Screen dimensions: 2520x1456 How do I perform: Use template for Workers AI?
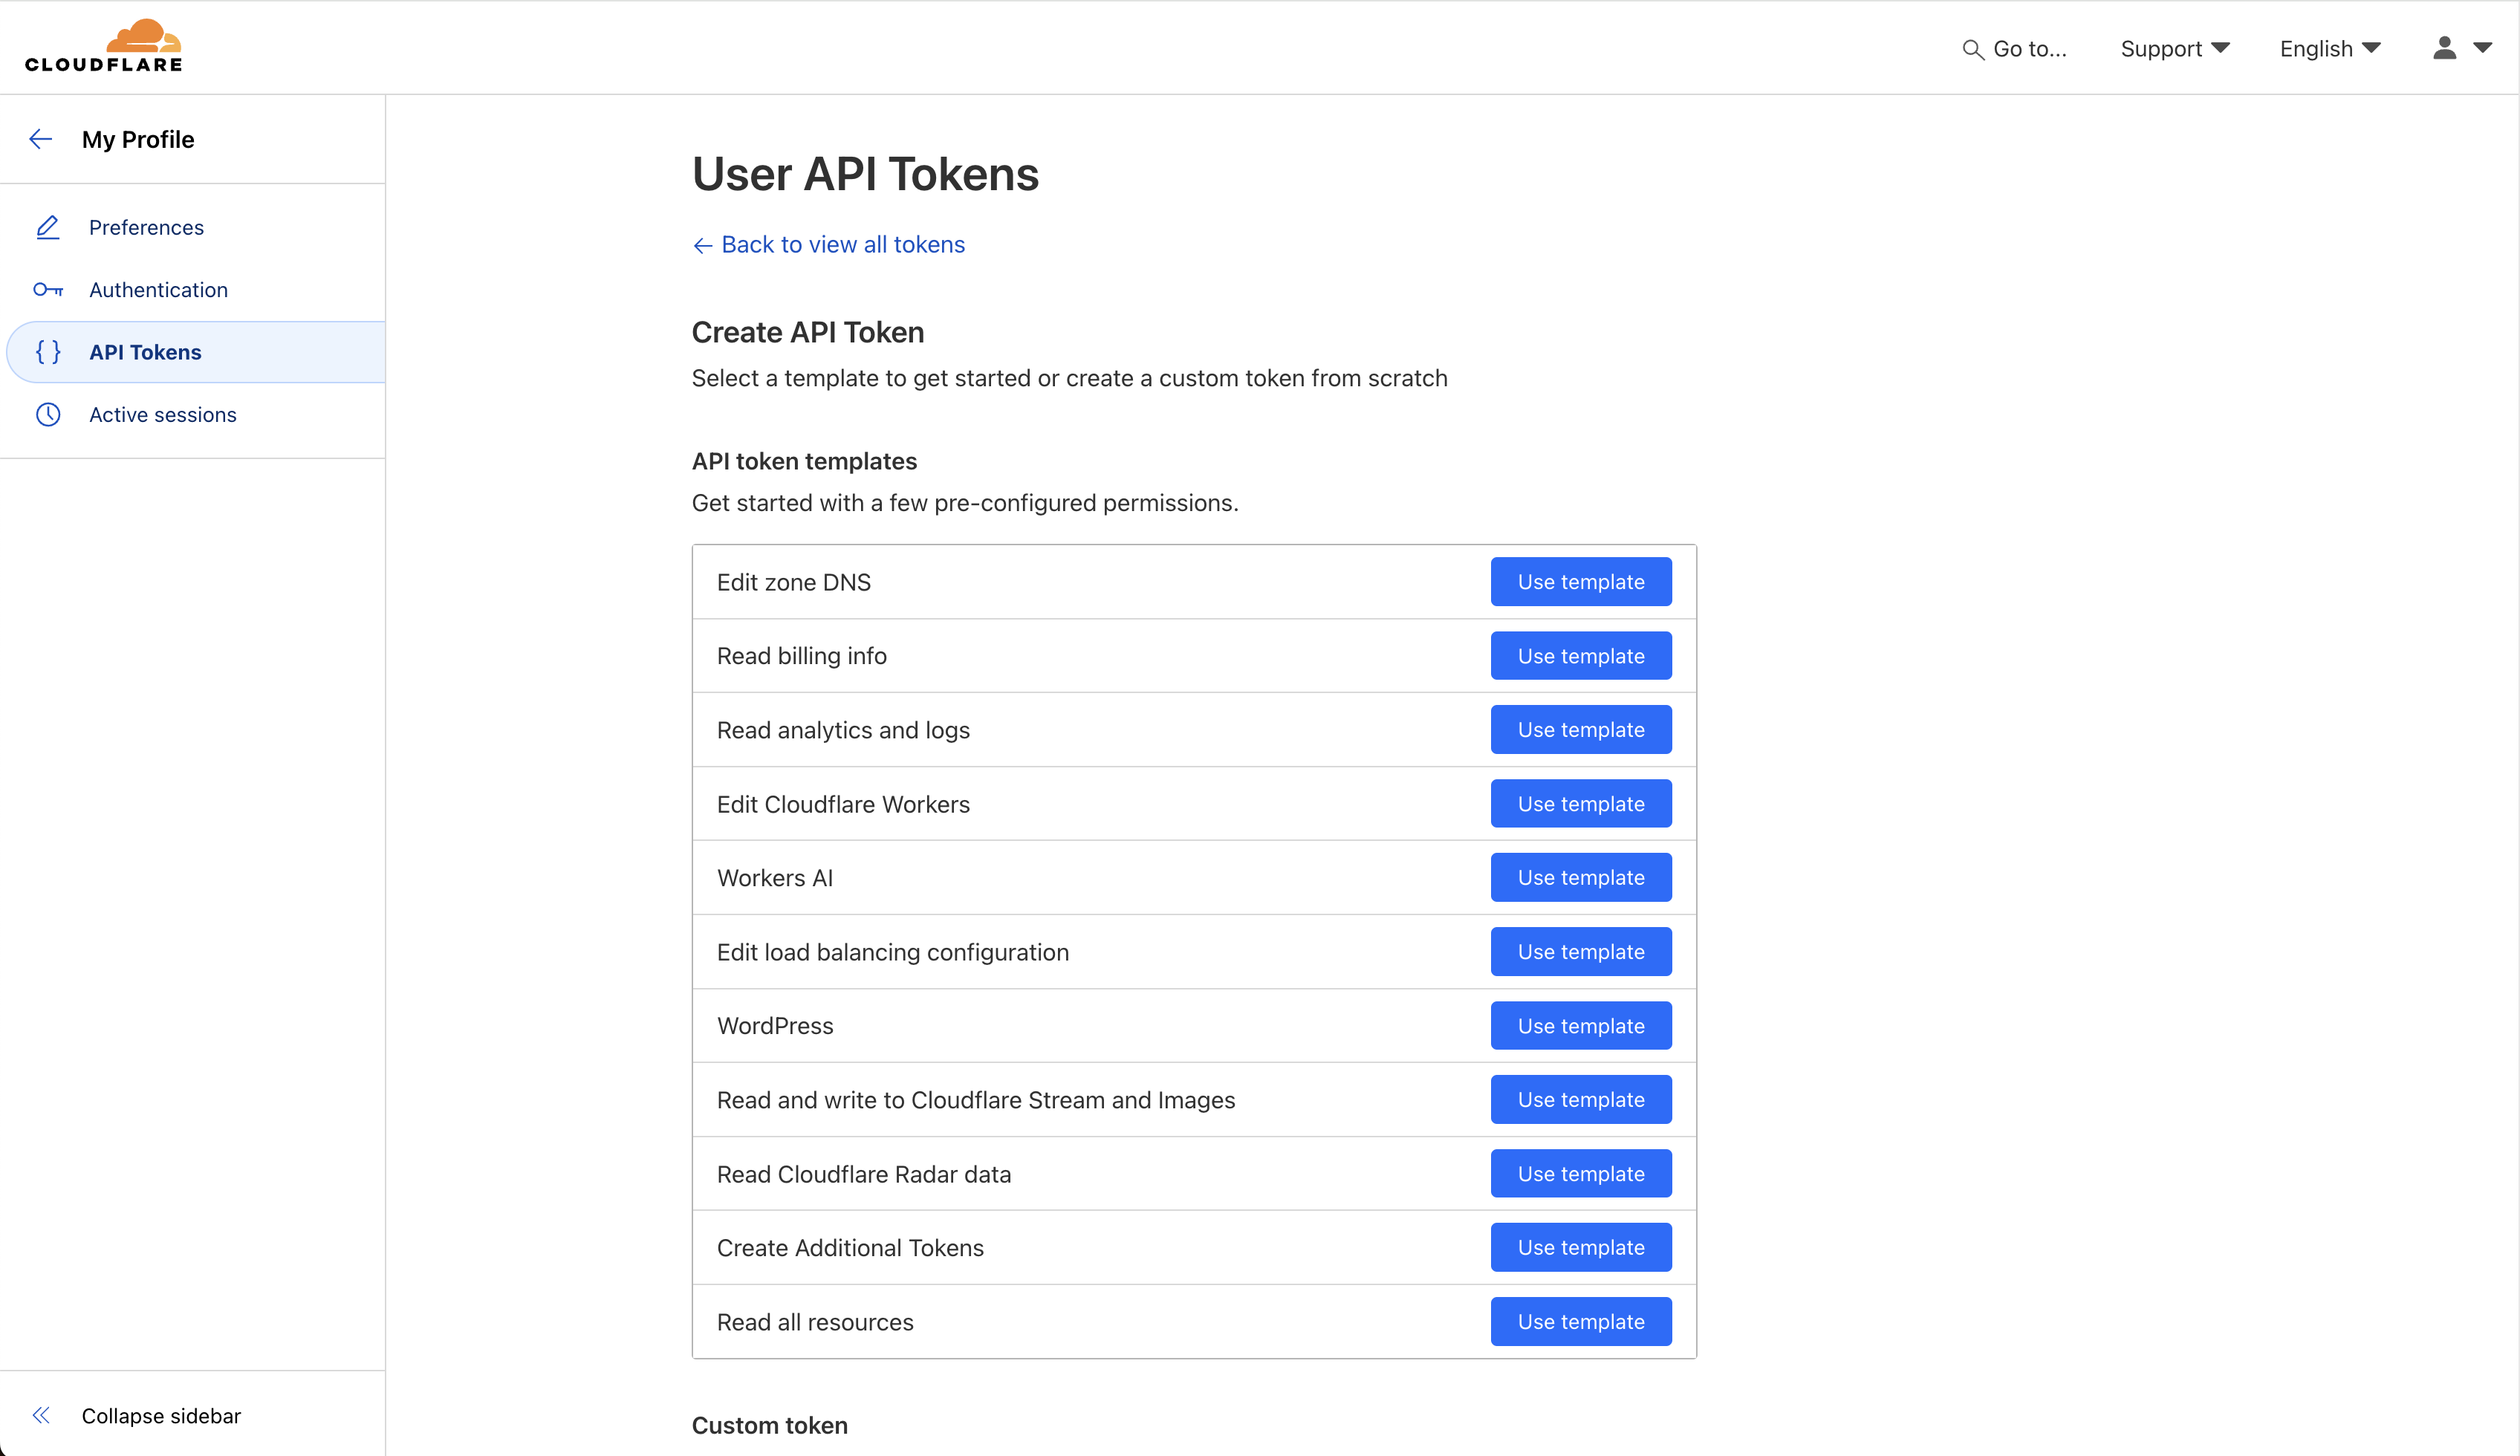click(1580, 877)
